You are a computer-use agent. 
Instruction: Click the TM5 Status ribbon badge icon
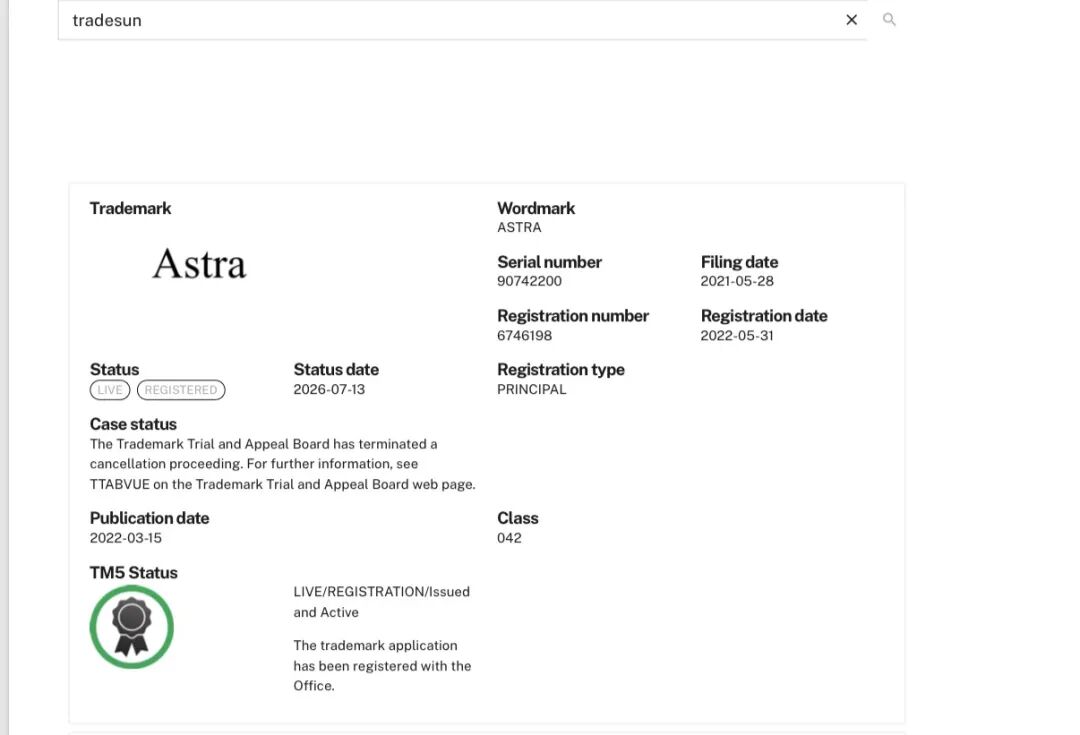pyautogui.click(x=132, y=627)
